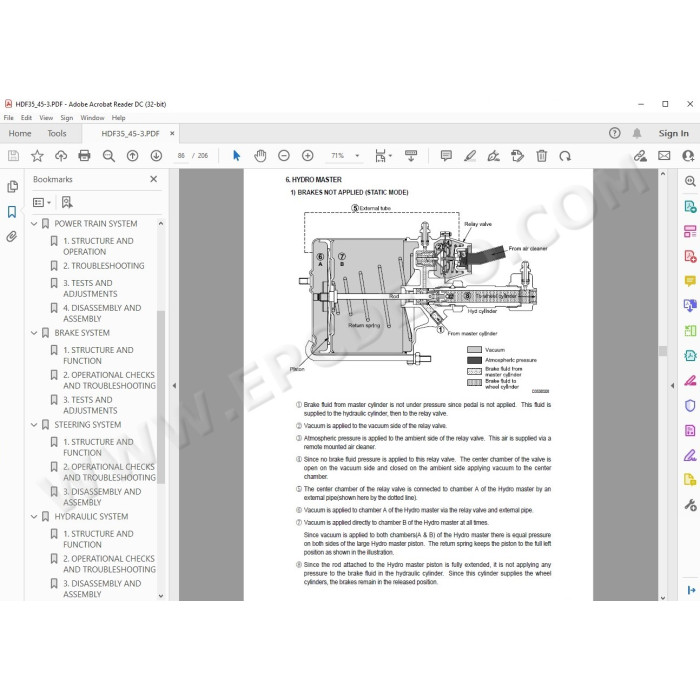Image resolution: width=700 pixels, height=700 pixels.
Task: Open page thumbnails panel icon
Action: point(12,187)
